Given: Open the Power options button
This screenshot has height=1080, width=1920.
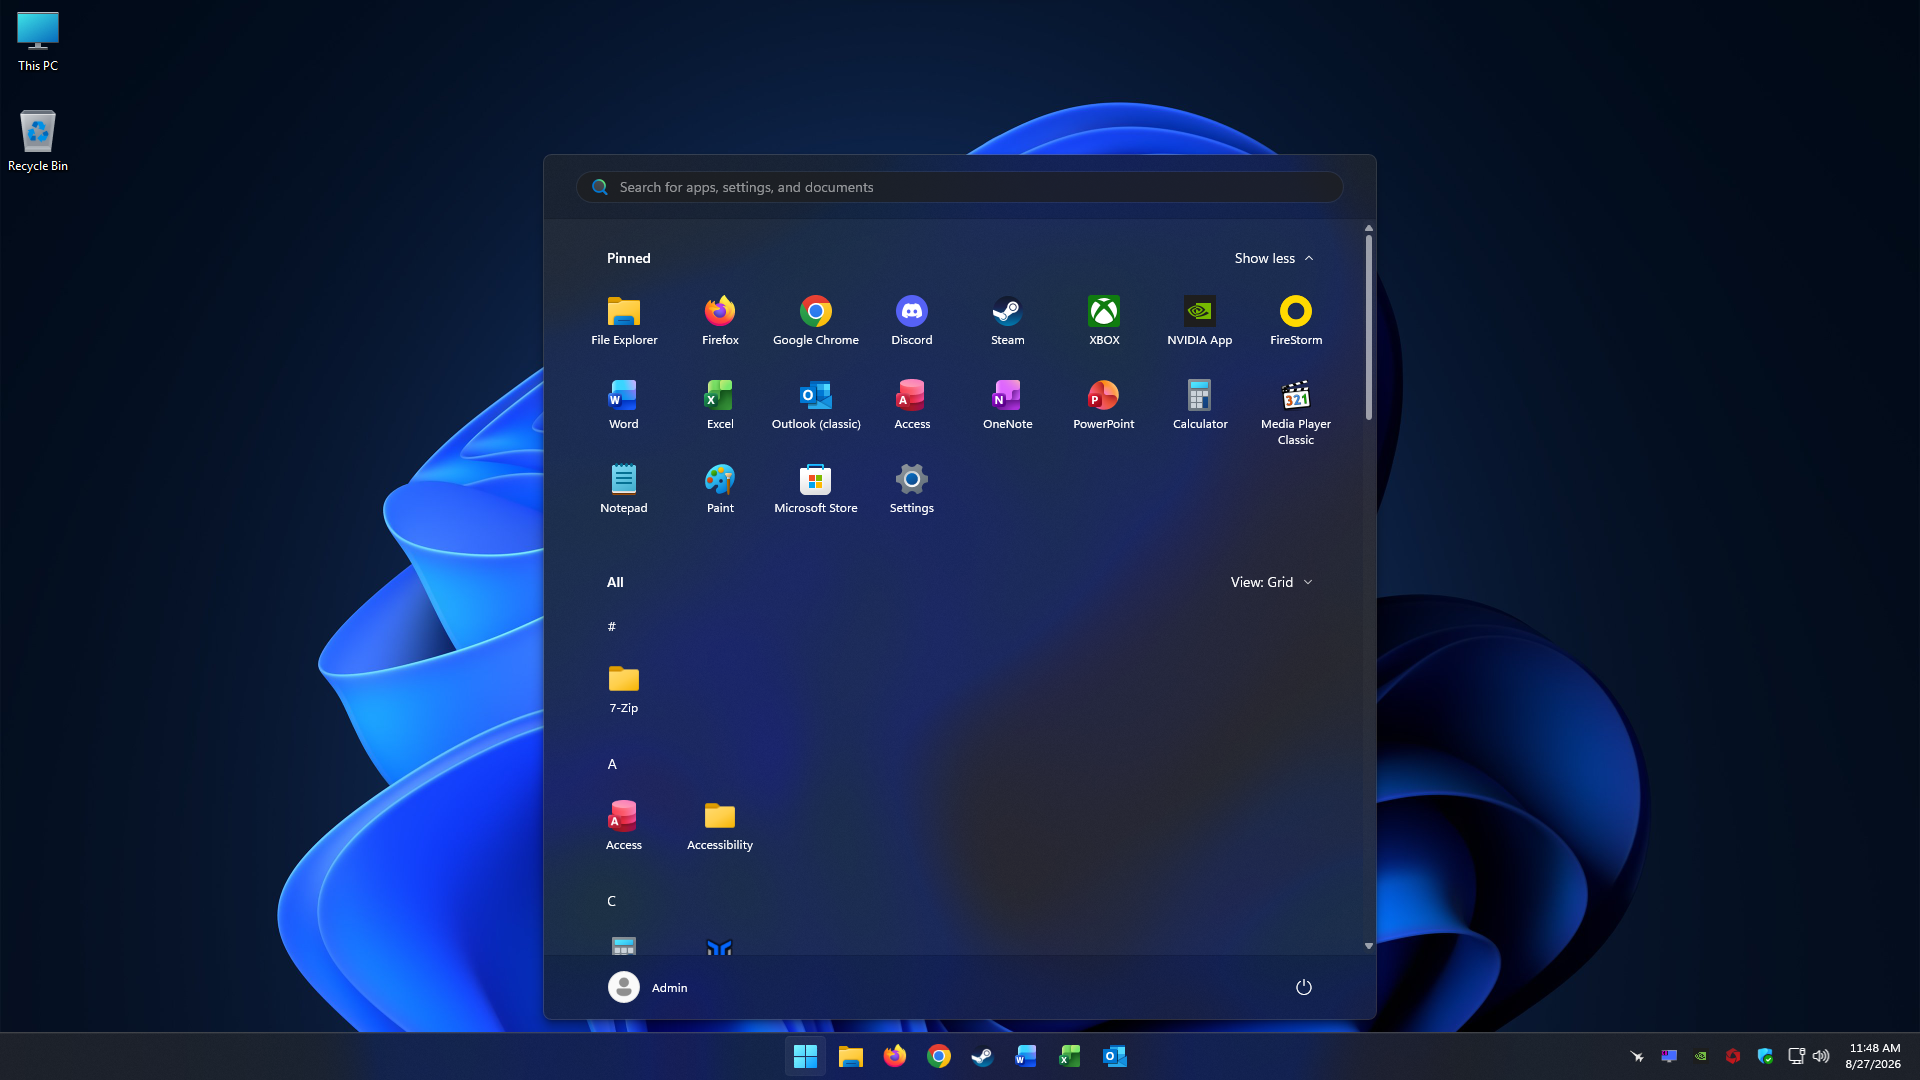Looking at the screenshot, I should 1304,987.
